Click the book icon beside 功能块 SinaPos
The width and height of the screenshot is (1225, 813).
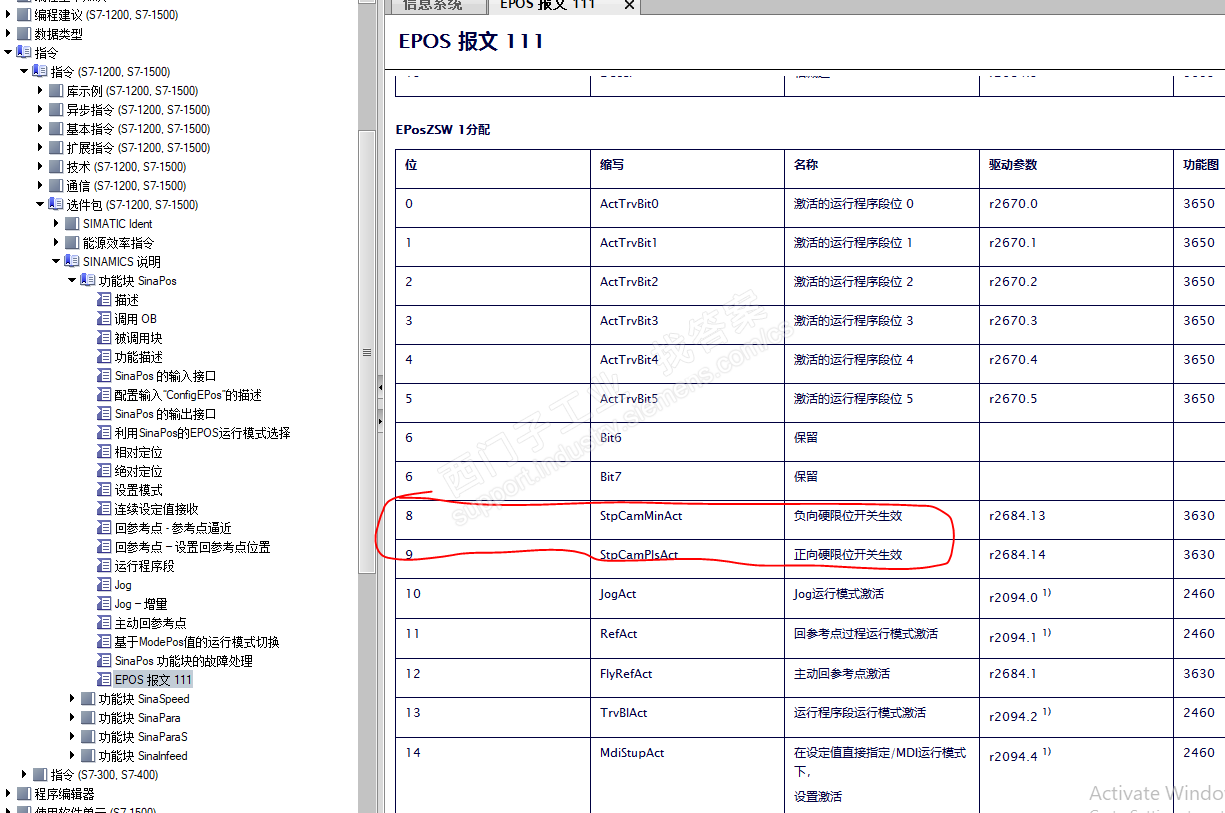click(x=88, y=281)
